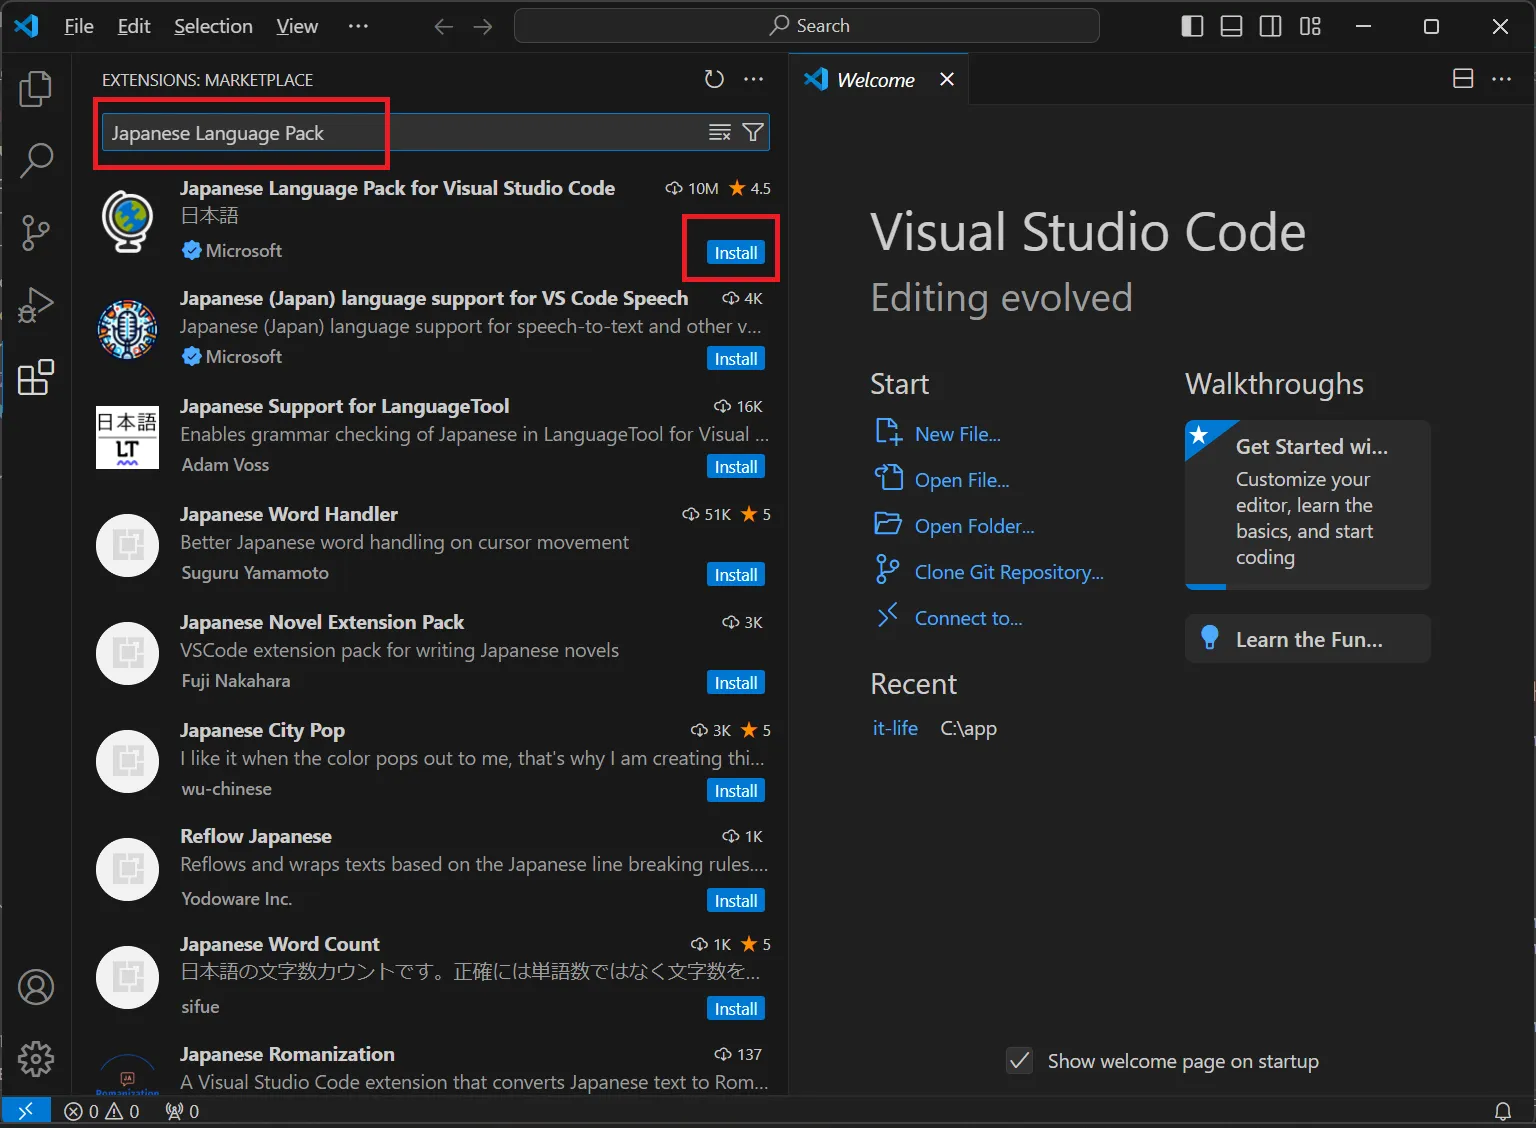
Task: Open Customize Layout icon
Action: pos(1310,26)
